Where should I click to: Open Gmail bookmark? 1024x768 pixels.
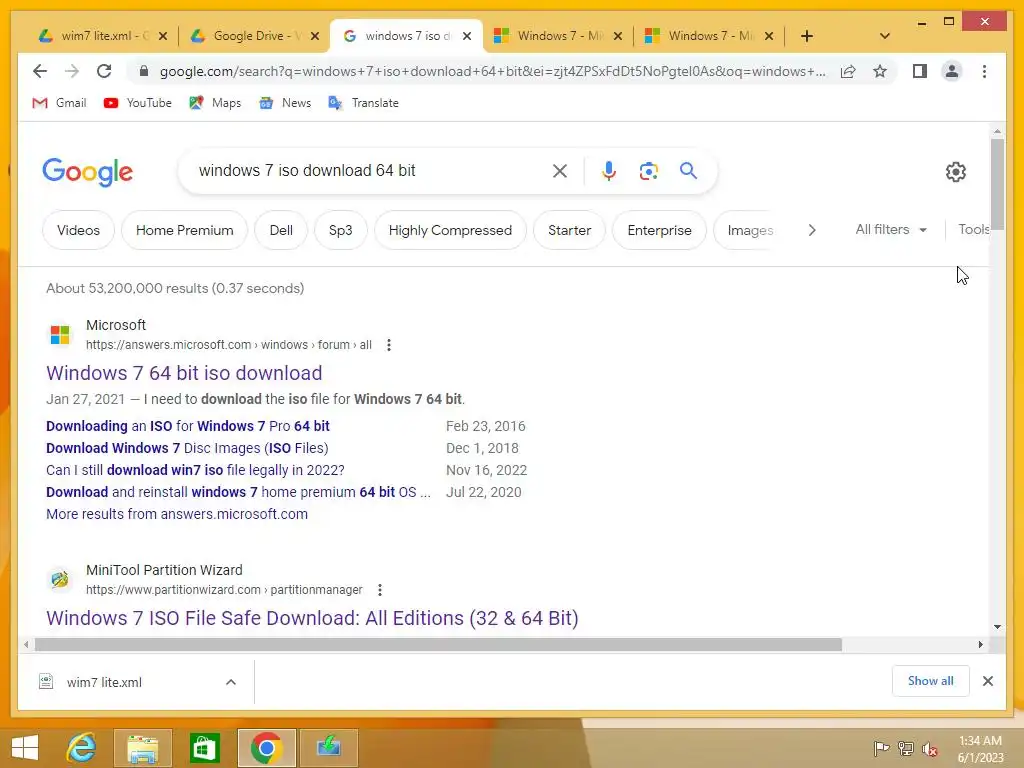(59, 103)
